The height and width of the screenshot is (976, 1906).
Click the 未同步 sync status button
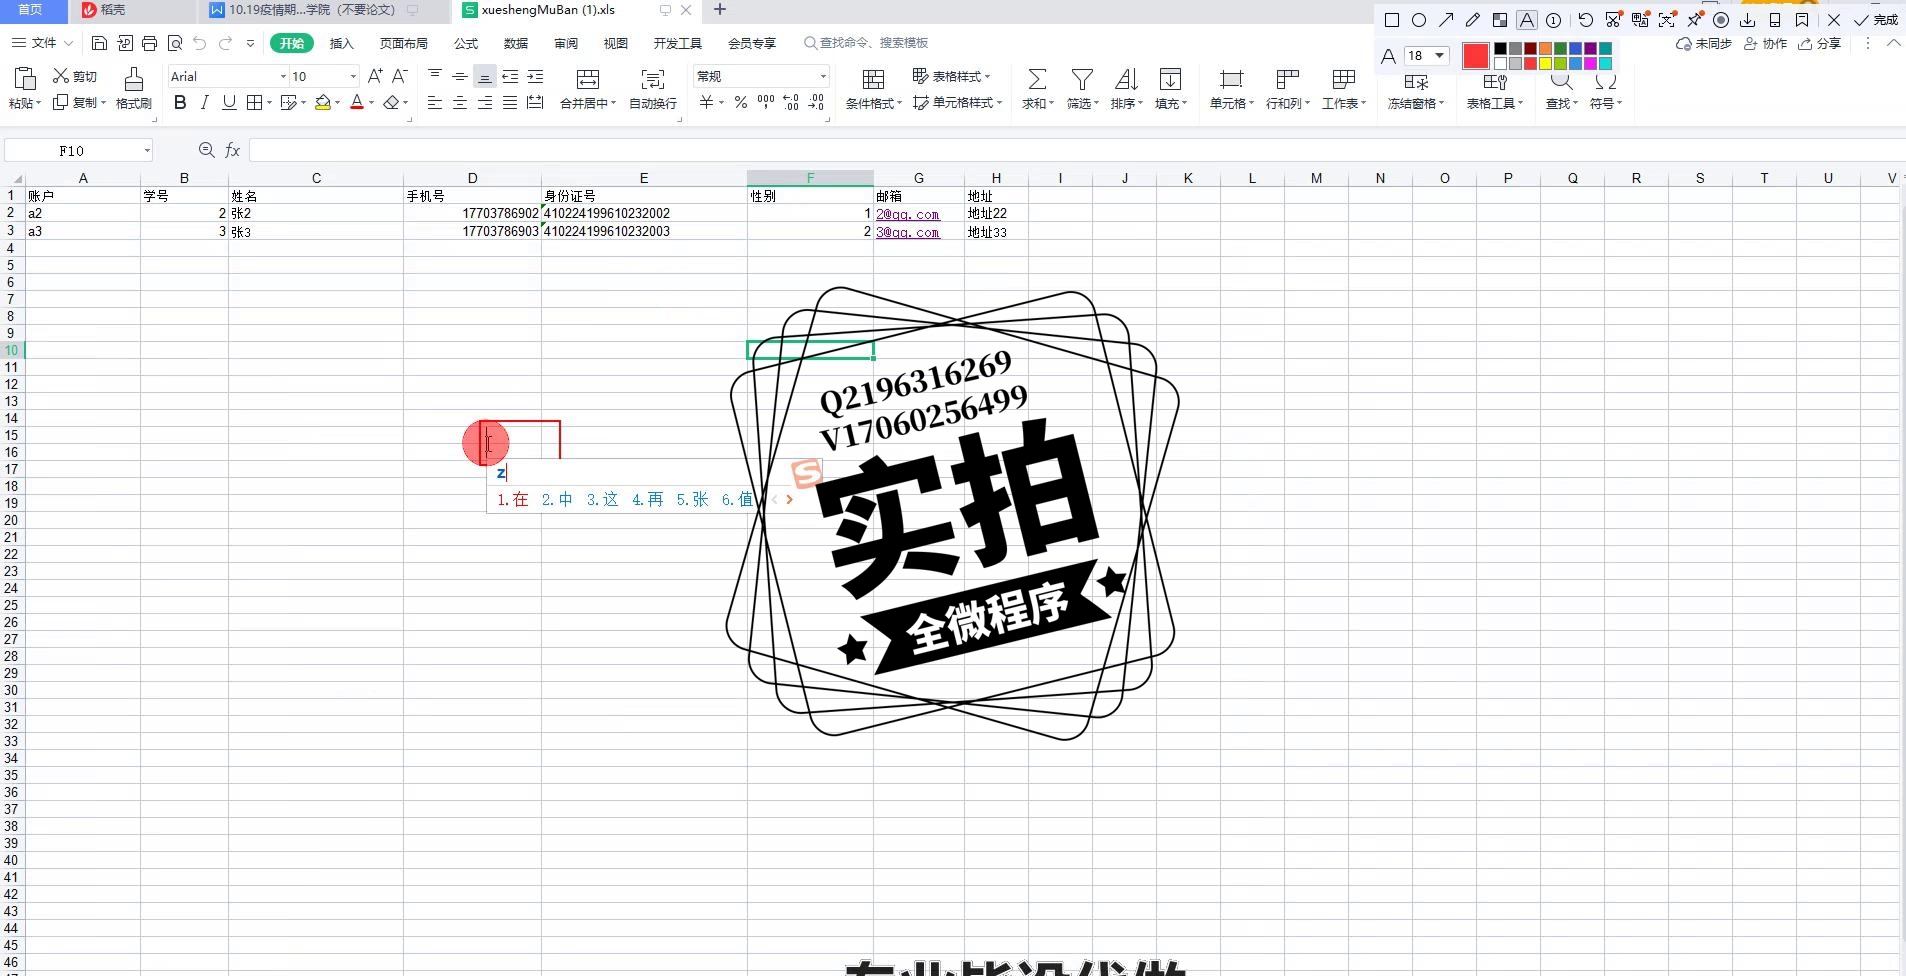tap(1704, 44)
